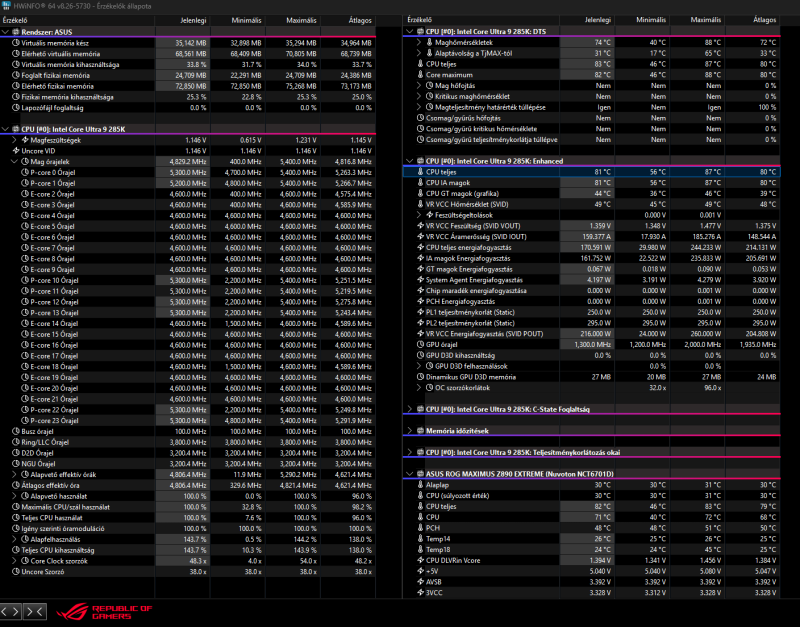Expand the Alapvető használat row
800x627 pixels.
point(14,496)
